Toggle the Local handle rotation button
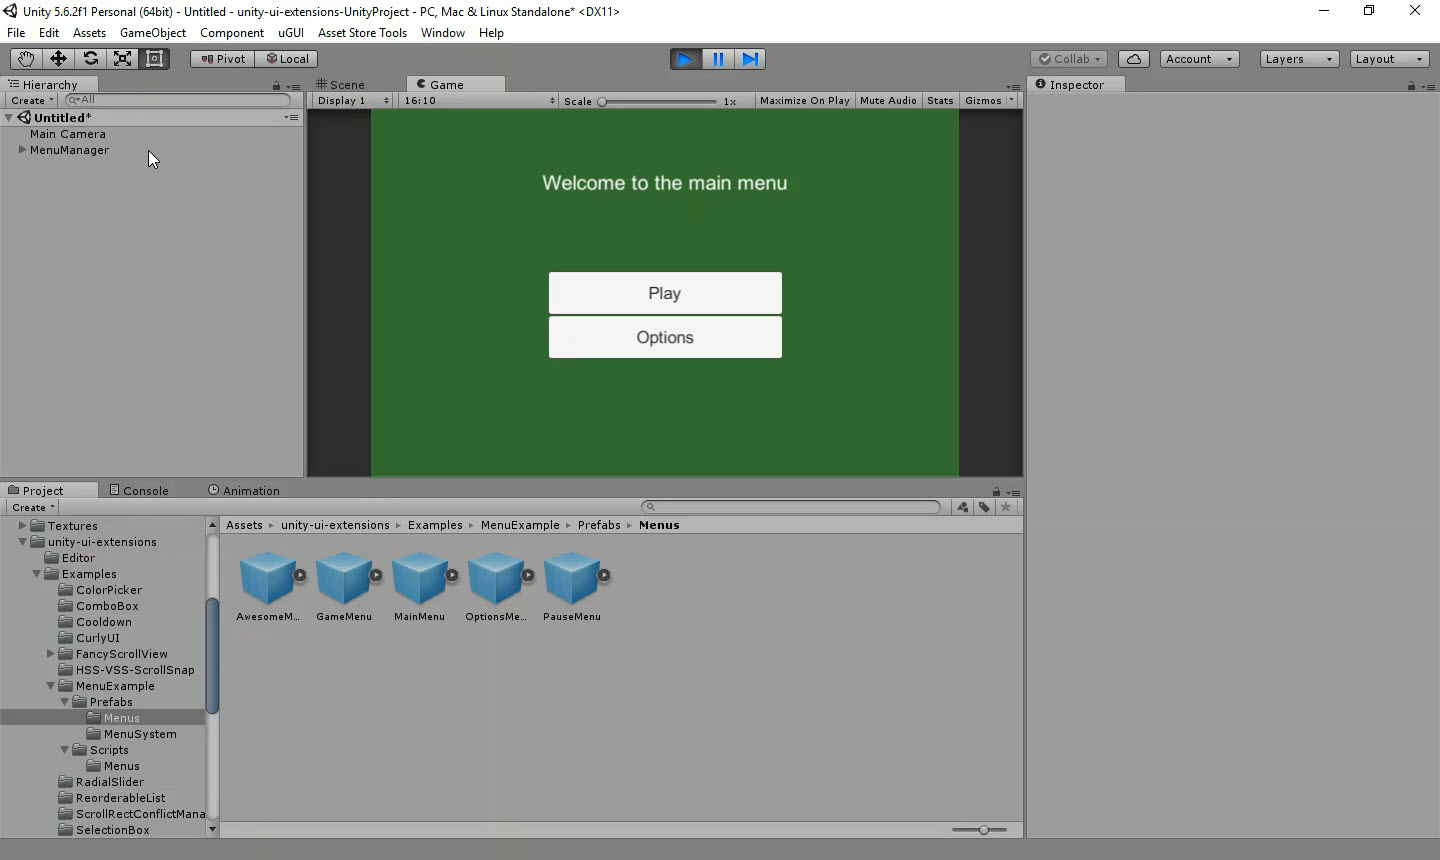The width and height of the screenshot is (1440, 860). [286, 59]
